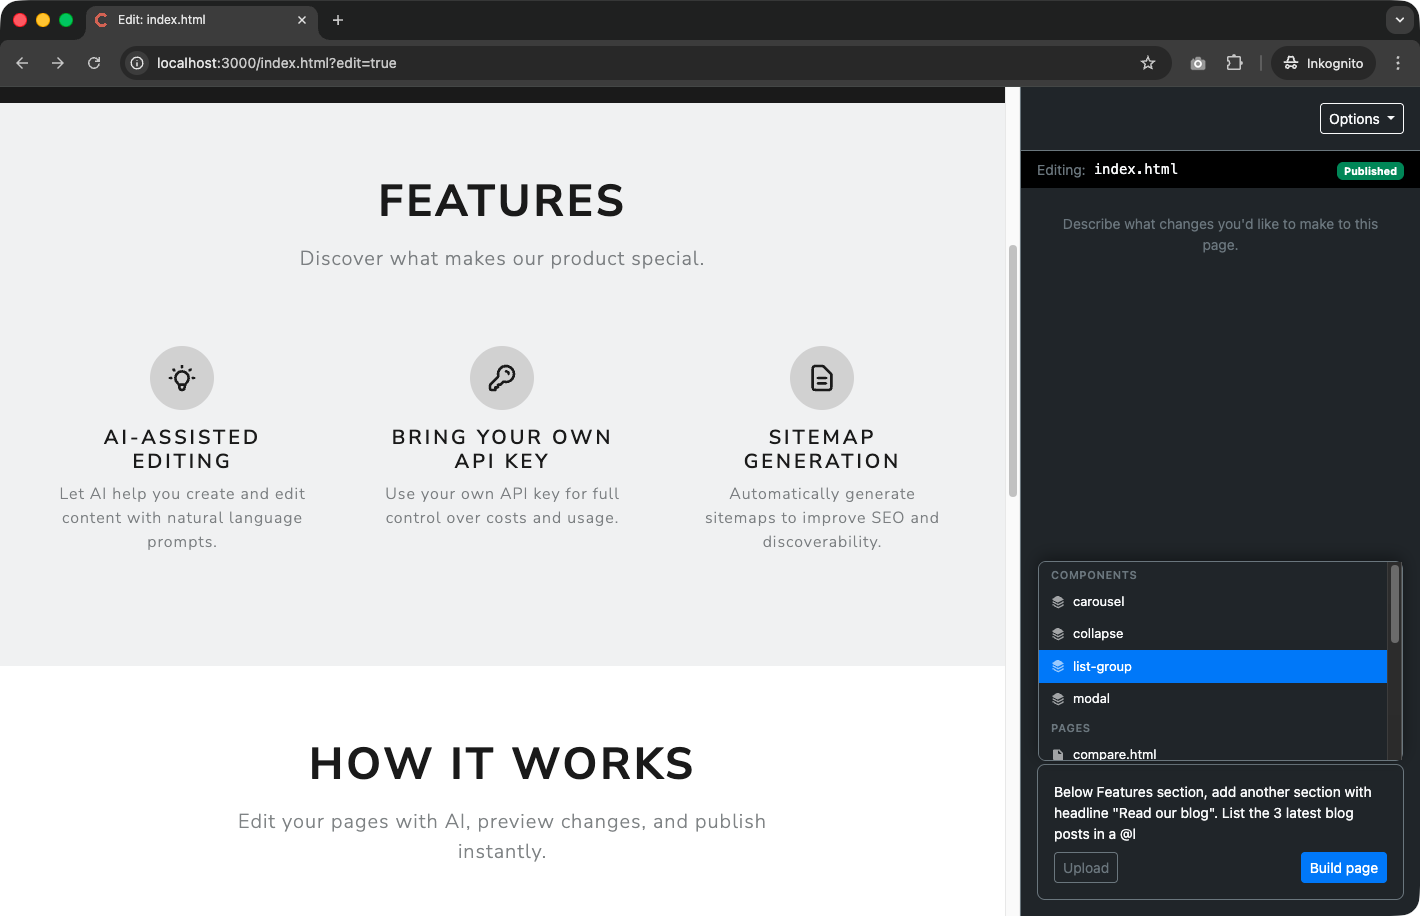Click the chevron in the window title bar
The height and width of the screenshot is (916, 1420).
point(1398,20)
